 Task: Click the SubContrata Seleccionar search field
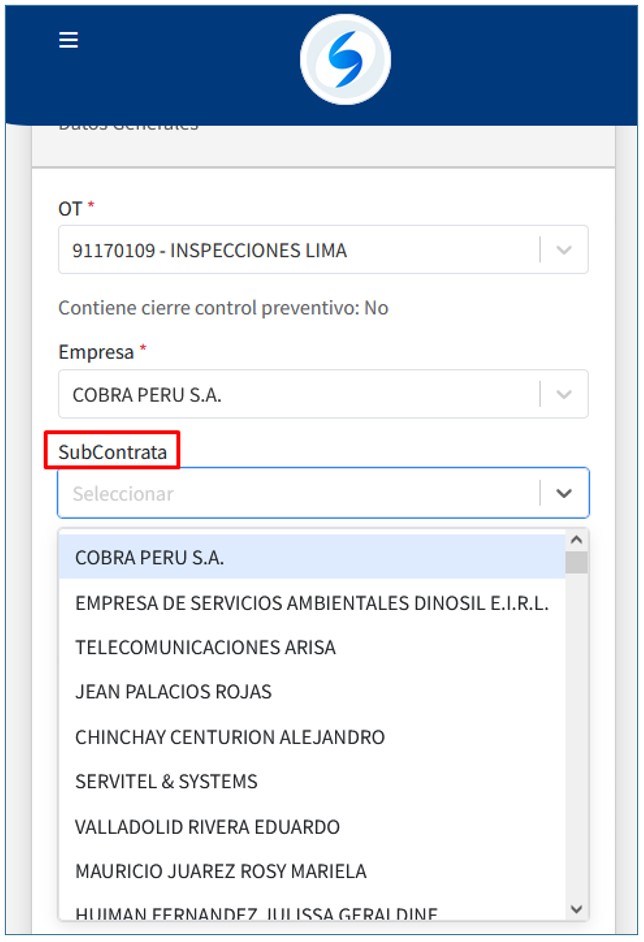(300, 493)
